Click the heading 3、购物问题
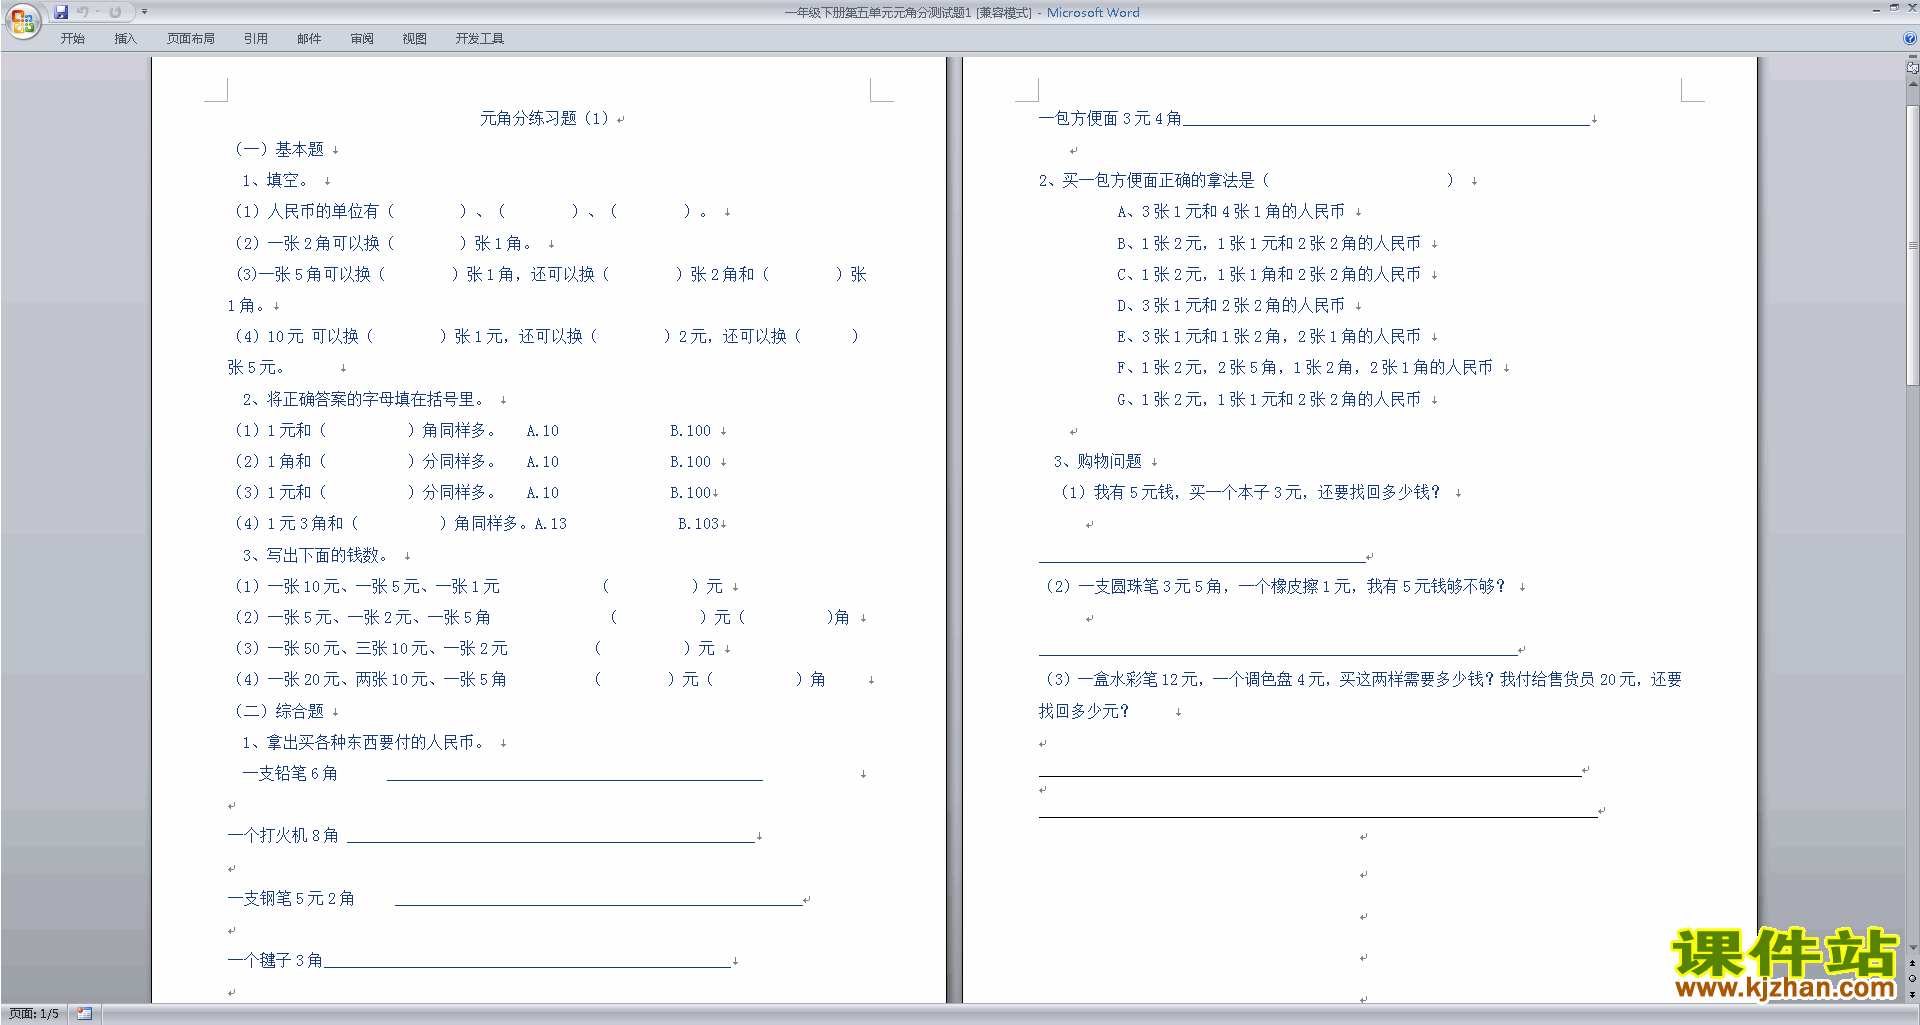Screen dimensions: 1920x1025 tap(1097, 461)
